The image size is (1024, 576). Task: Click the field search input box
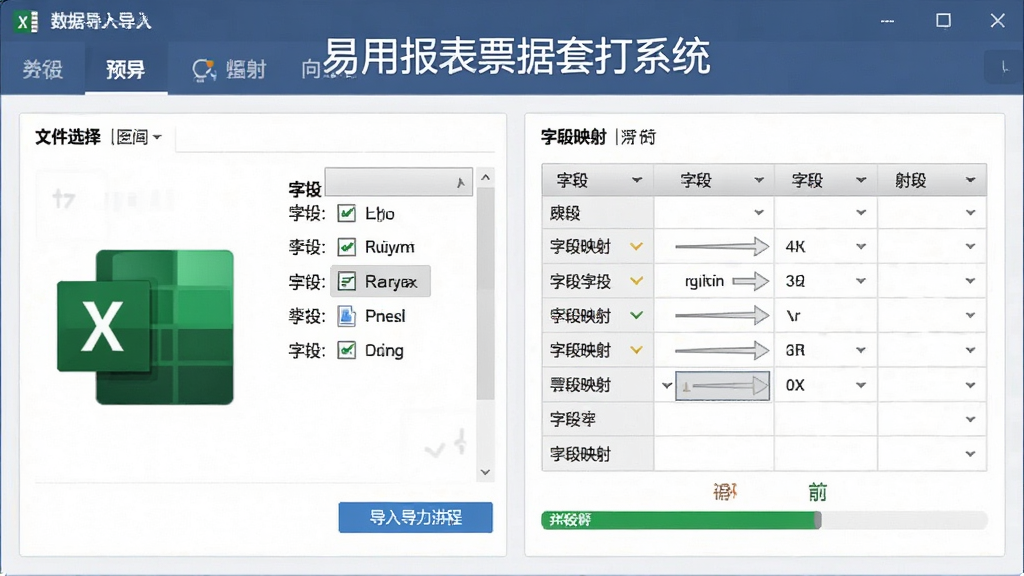398,182
